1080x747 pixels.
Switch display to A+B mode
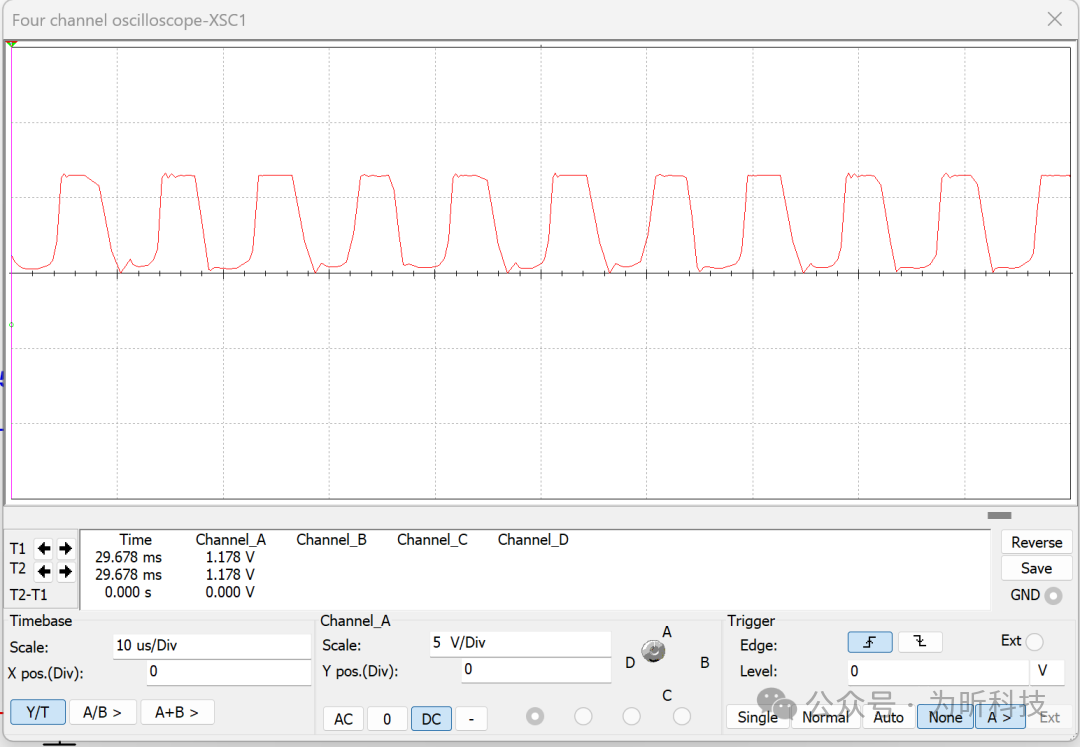click(x=177, y=712)
